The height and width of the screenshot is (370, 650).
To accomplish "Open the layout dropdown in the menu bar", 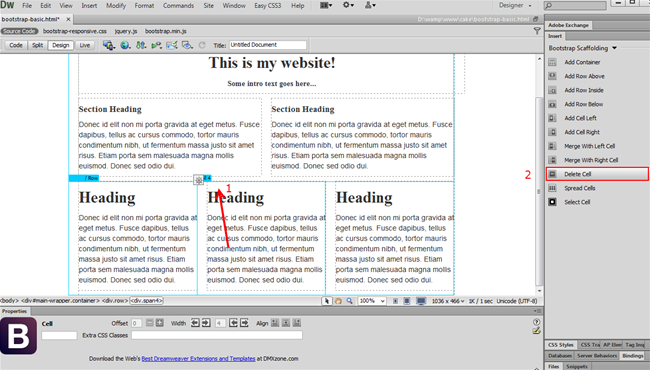I will (326, 5).
